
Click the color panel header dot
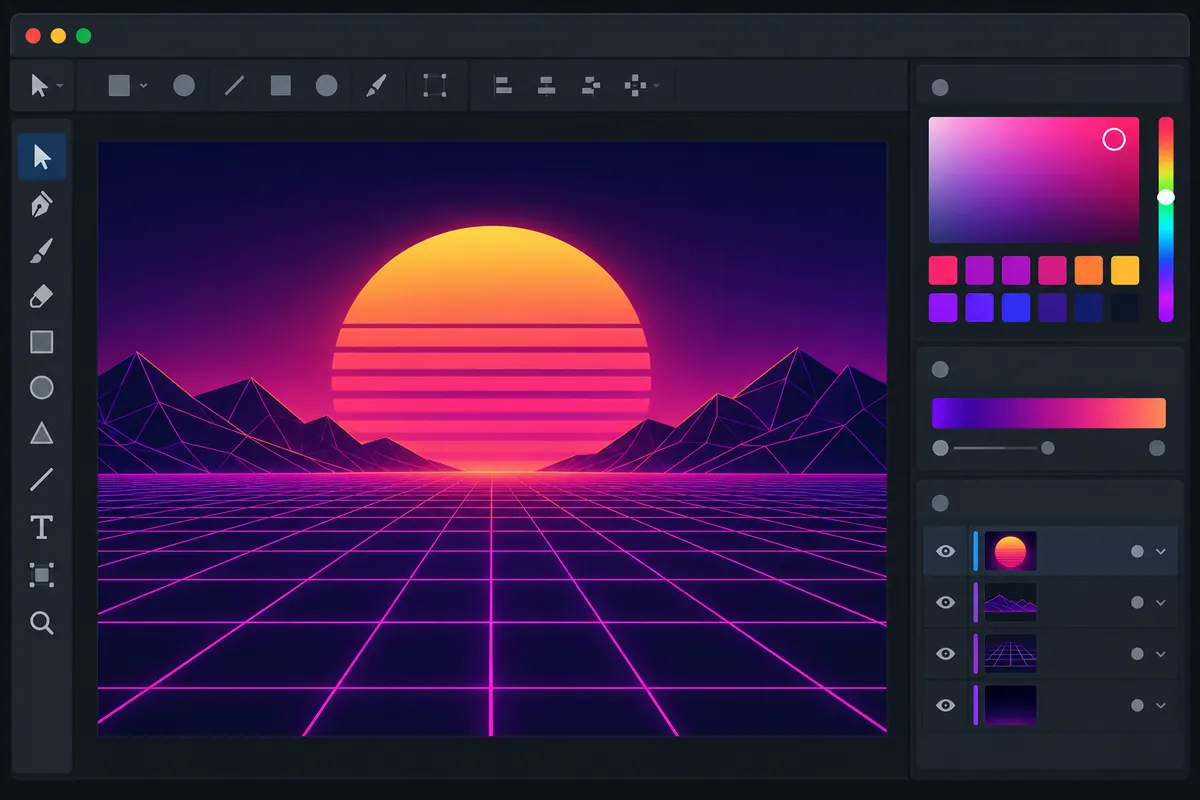[x=940, y=87]
